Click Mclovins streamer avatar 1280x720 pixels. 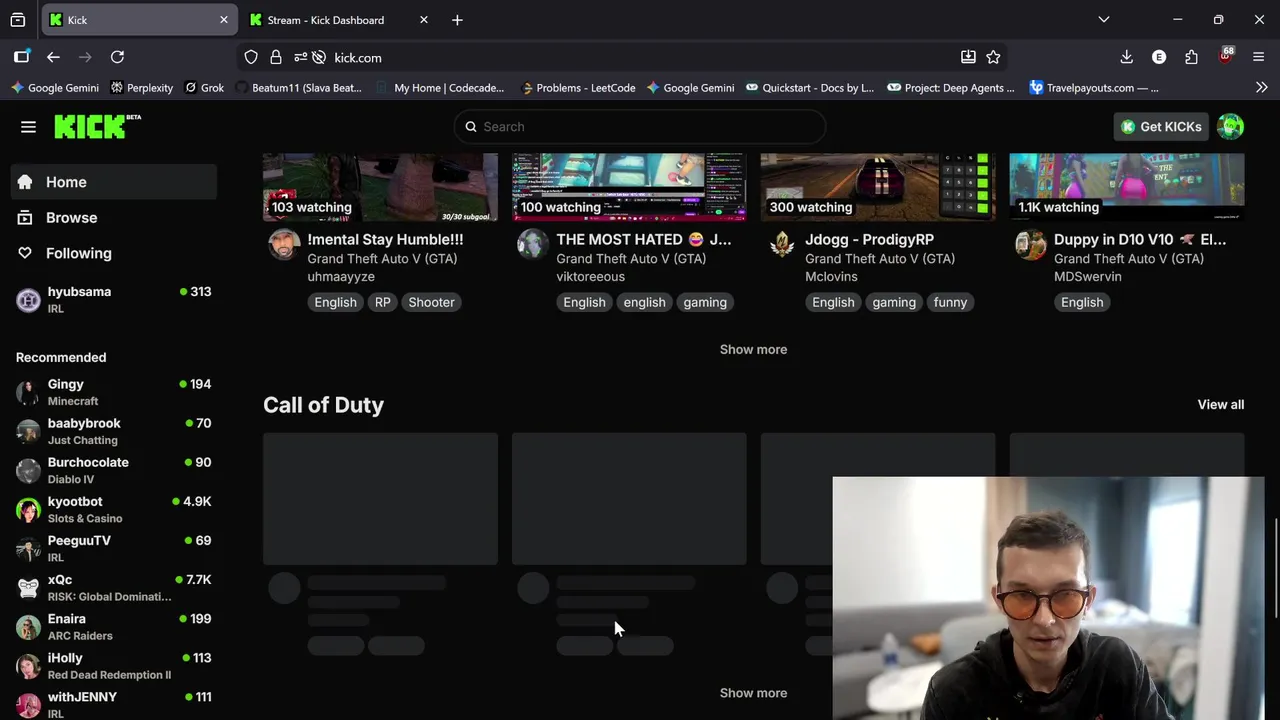coord(782,244)
